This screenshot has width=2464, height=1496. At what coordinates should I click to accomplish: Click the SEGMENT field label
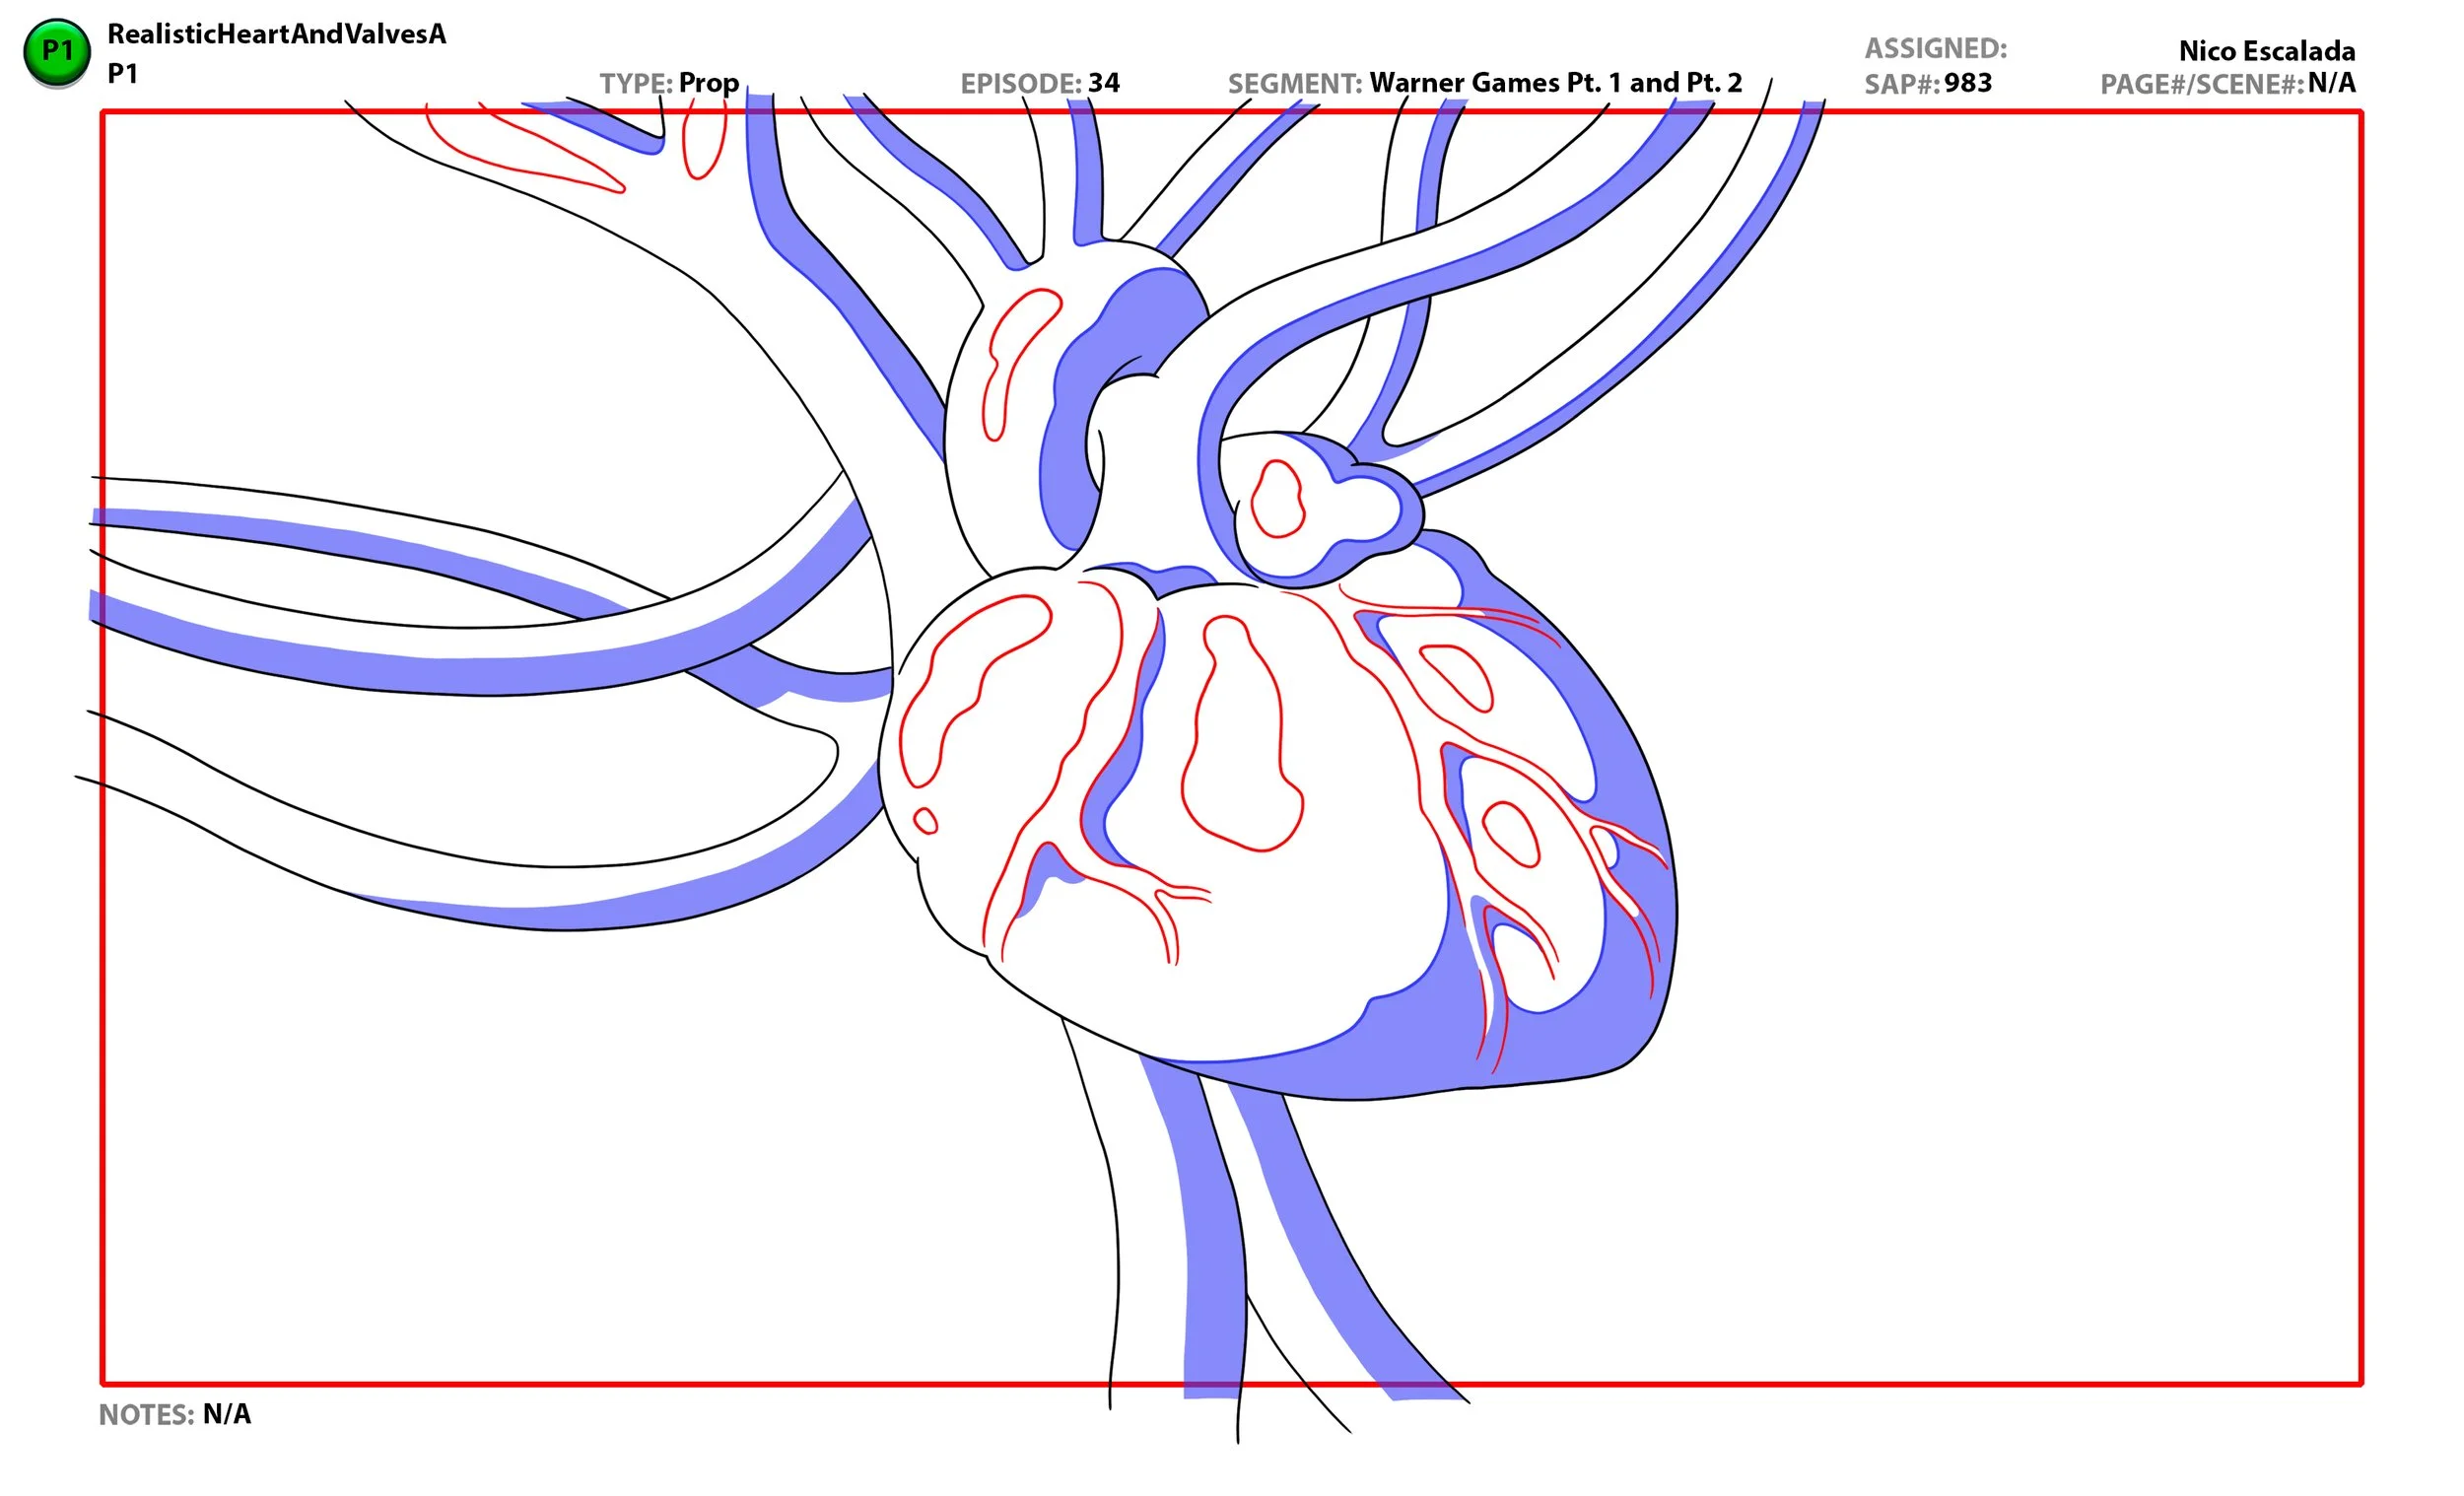(x=1294, y=83)
